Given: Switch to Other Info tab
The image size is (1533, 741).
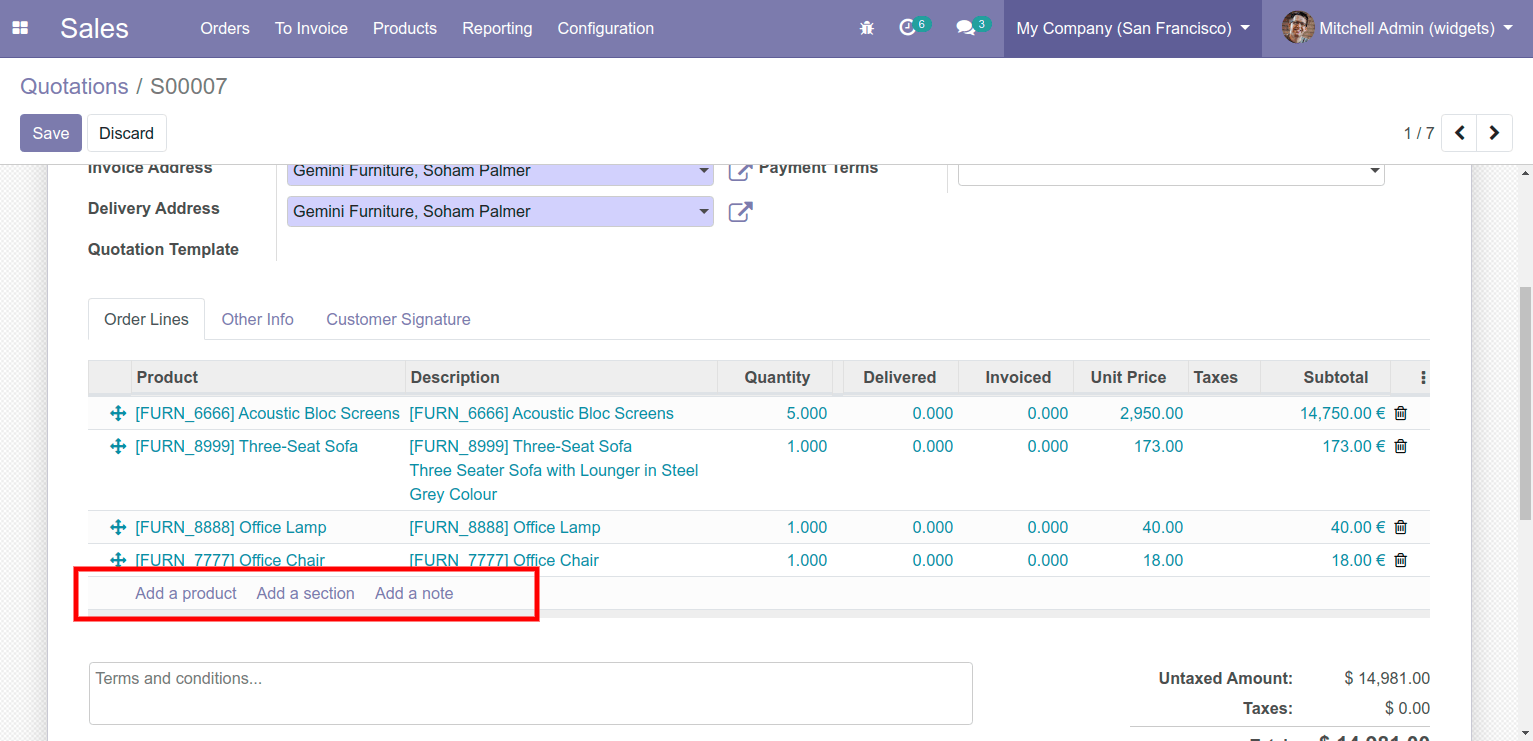Looking at the screenshot, I should click(258, 319).
